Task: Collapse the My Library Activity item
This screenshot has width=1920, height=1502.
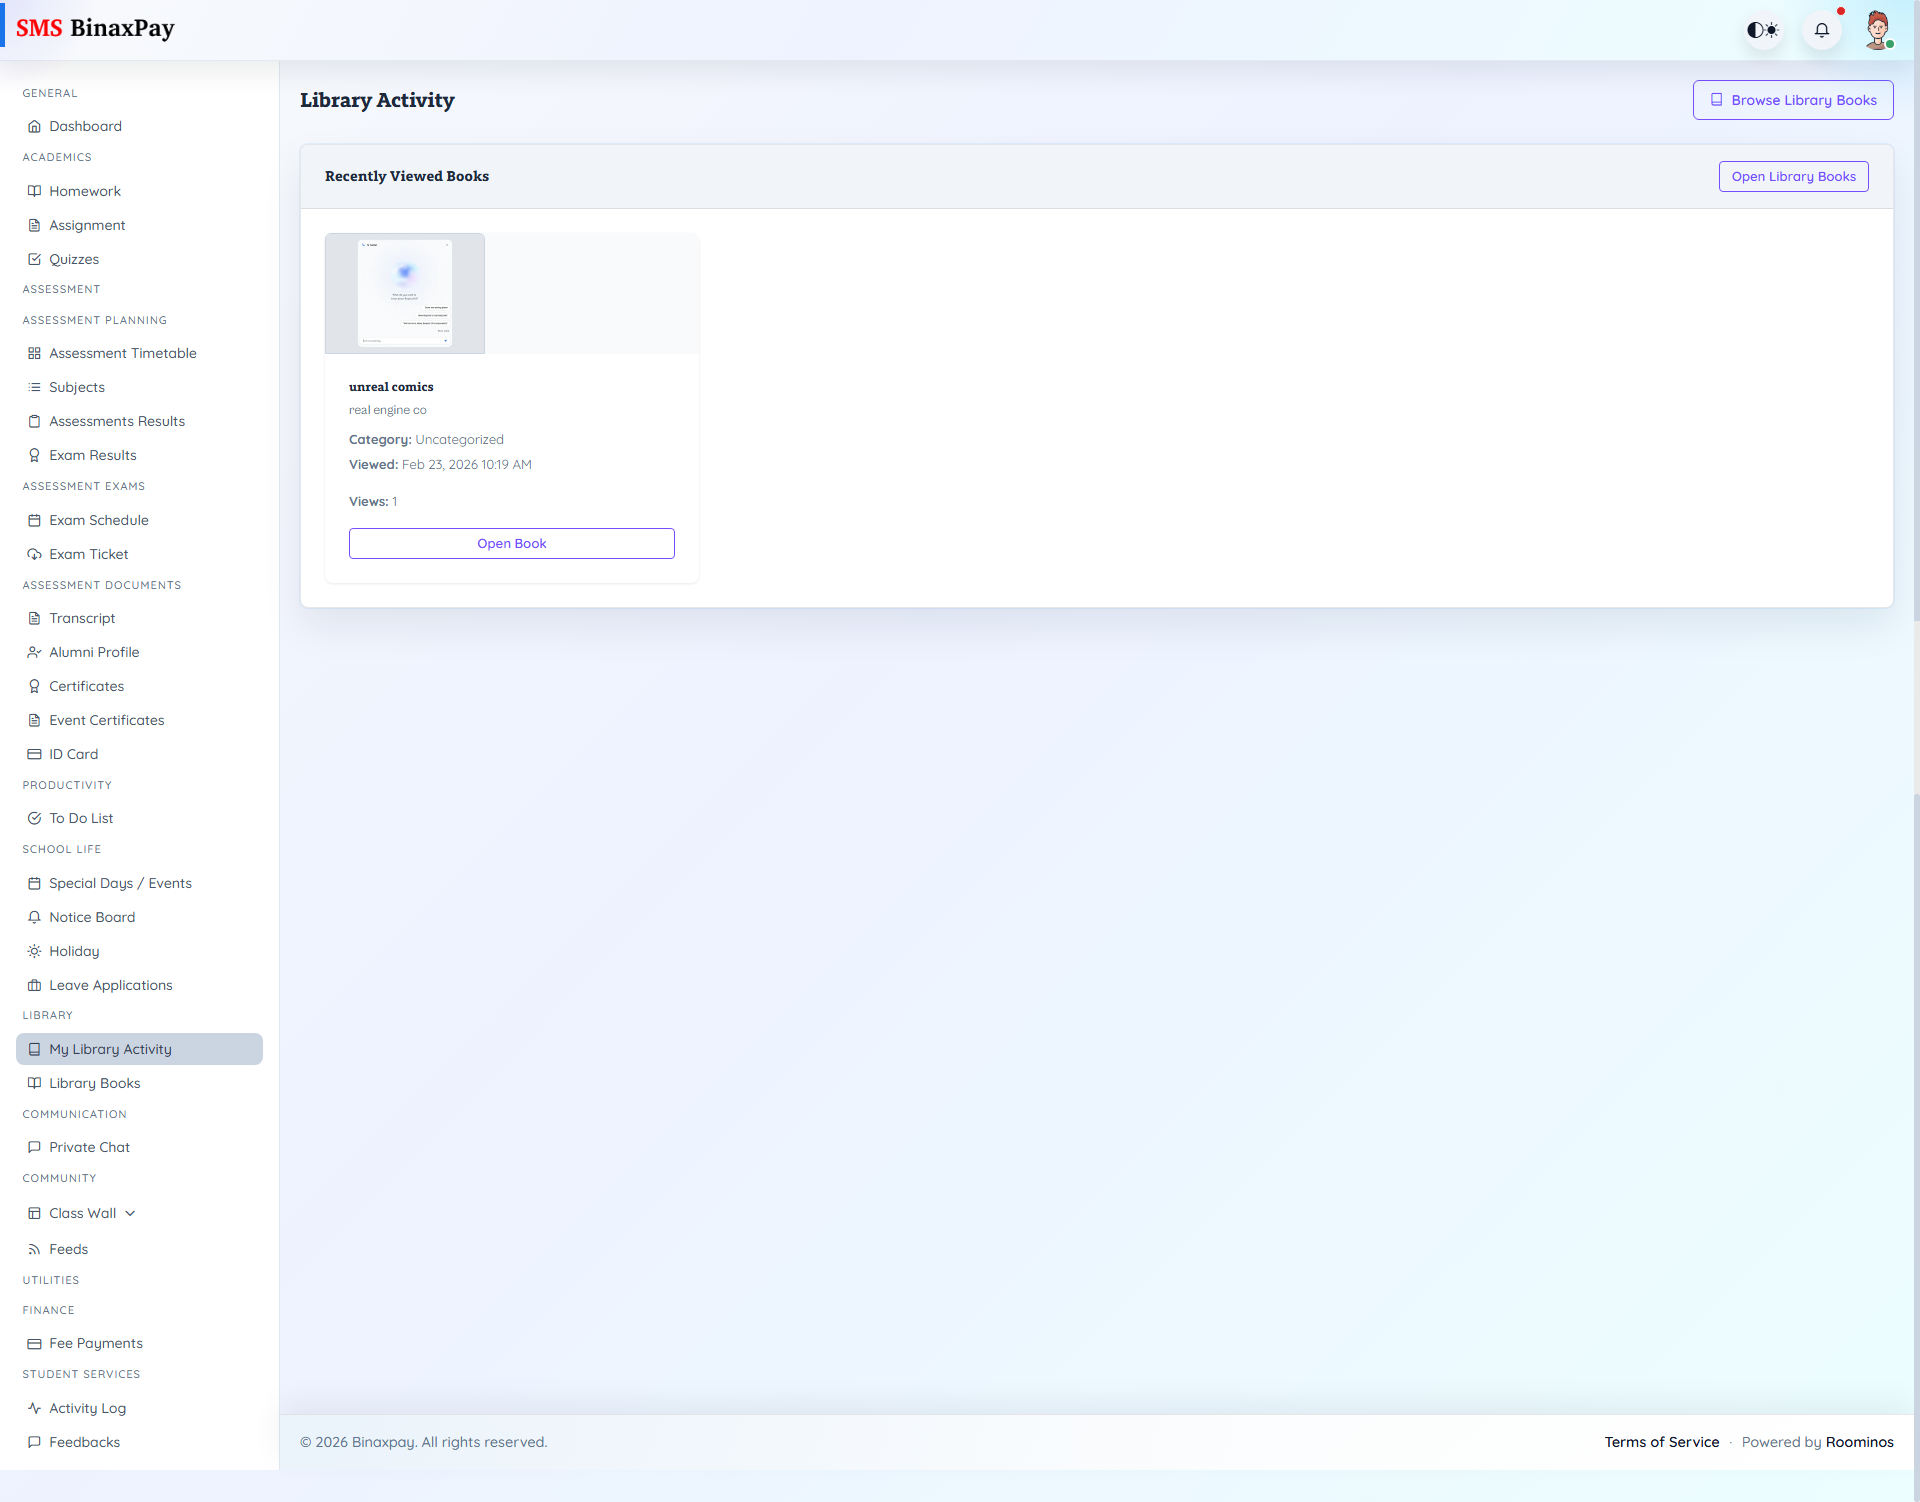Action: (111, 1049)
